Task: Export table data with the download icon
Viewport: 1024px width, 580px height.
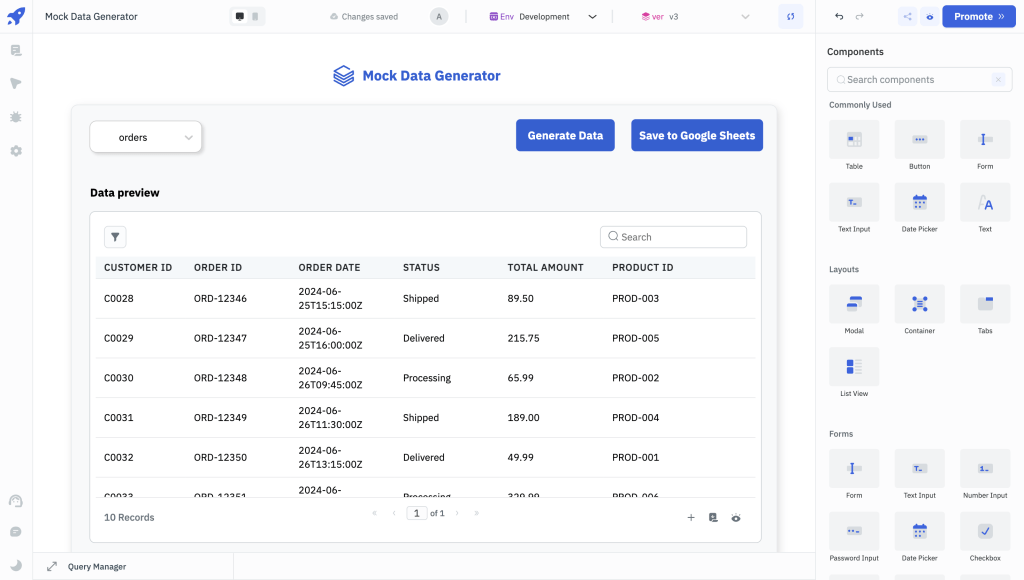Action: tap(713, 518)
